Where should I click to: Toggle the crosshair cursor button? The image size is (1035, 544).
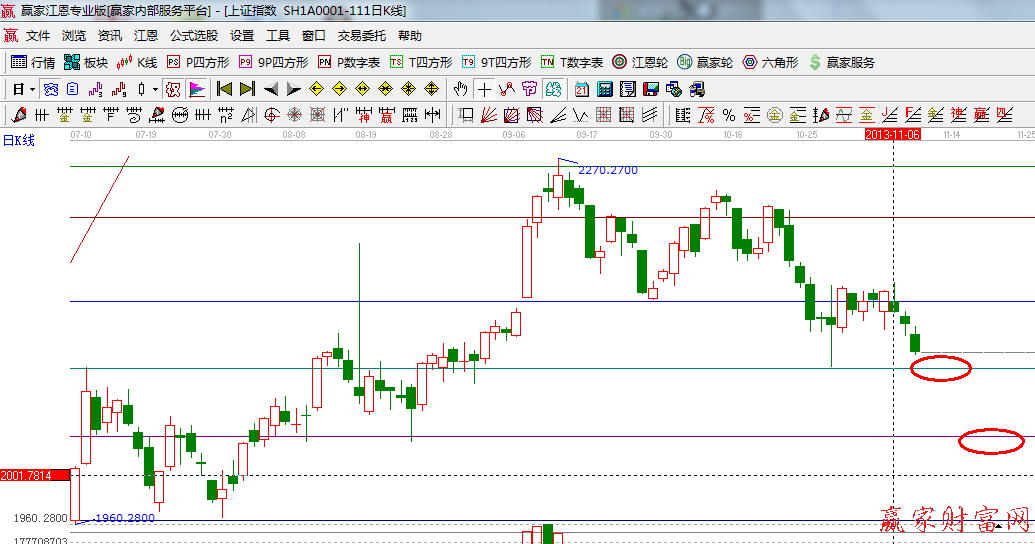click(x=484, y=89)
